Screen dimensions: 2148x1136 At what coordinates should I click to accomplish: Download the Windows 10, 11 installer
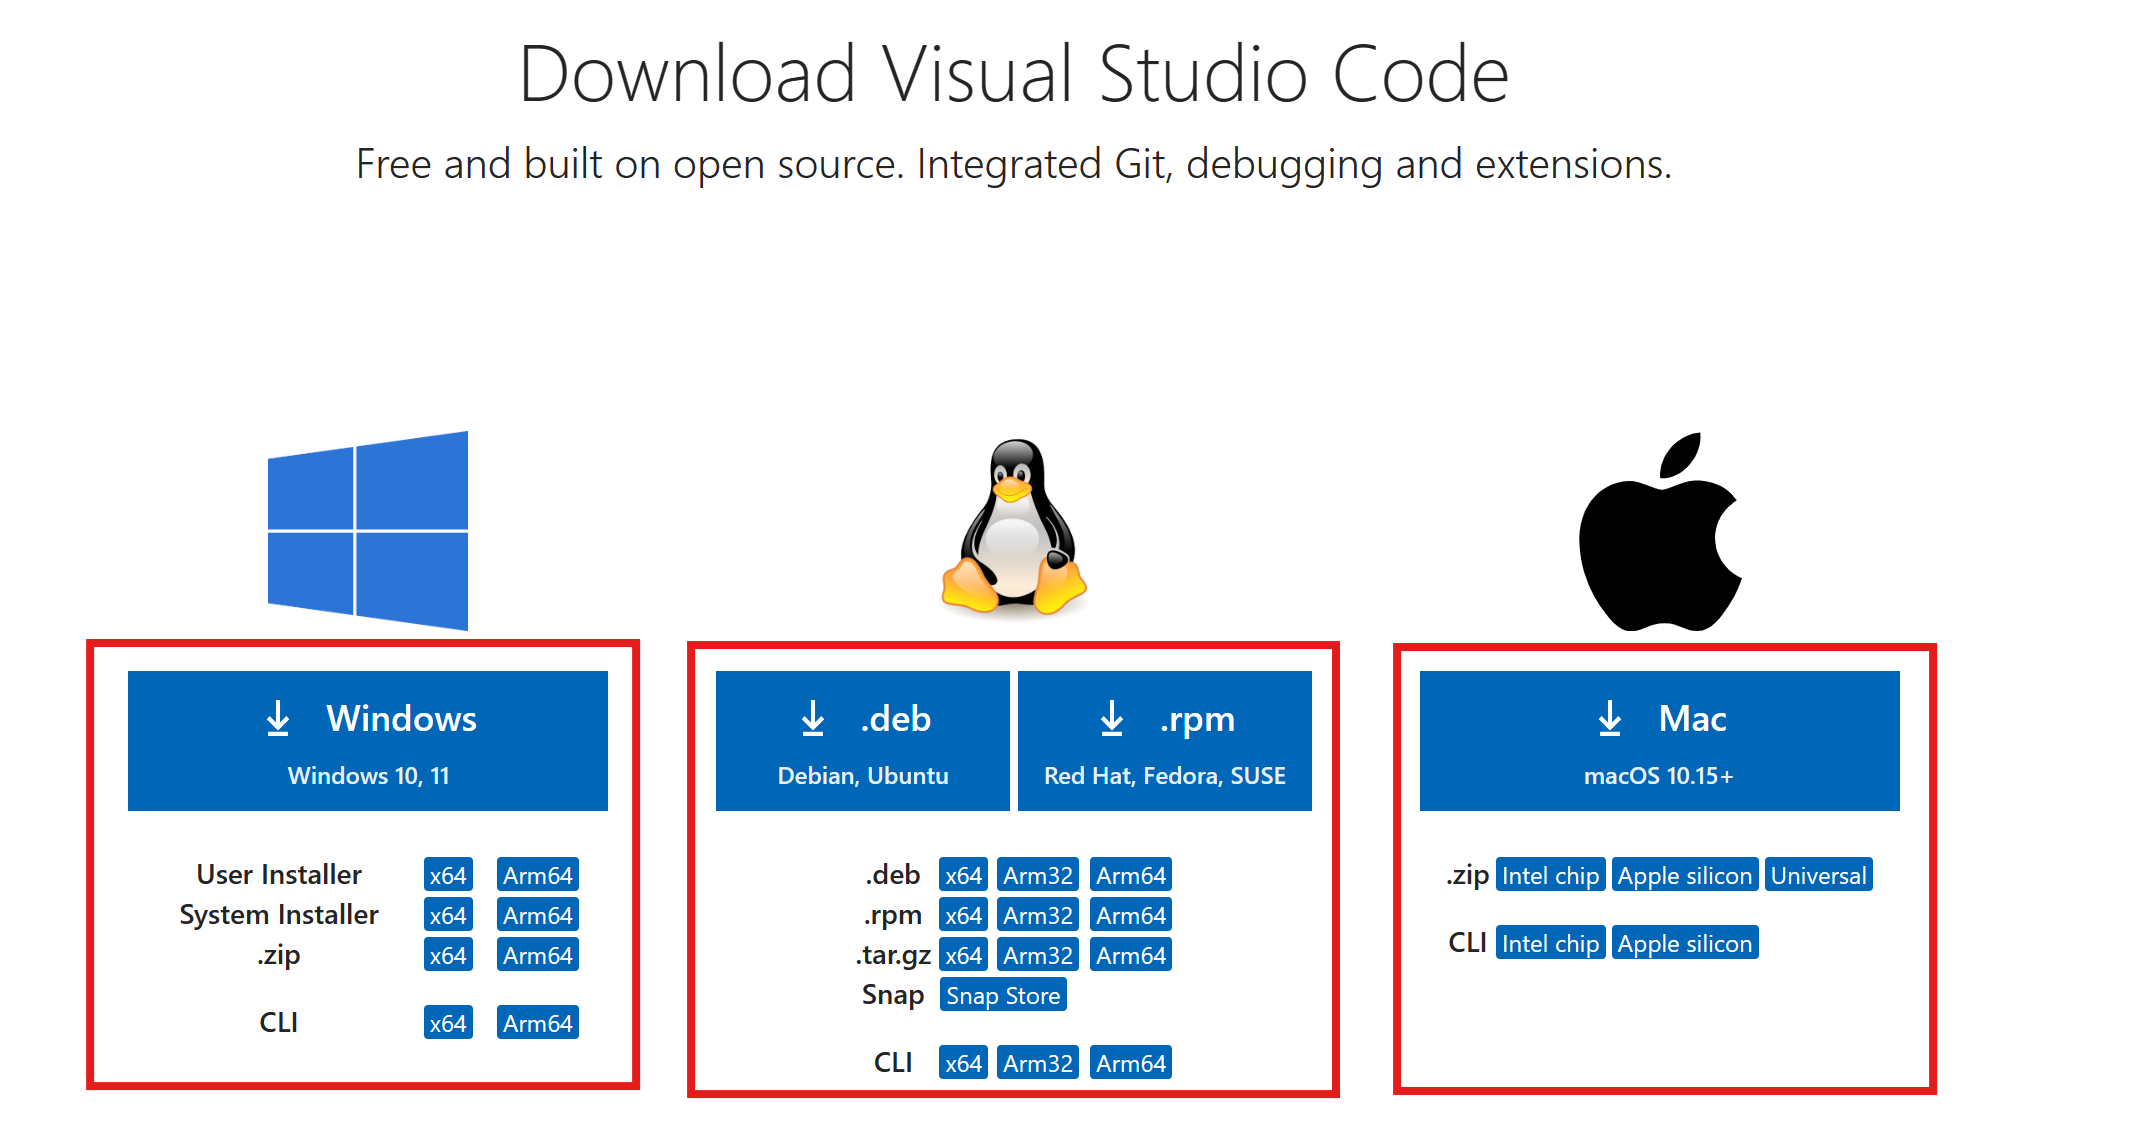point(368,741)
